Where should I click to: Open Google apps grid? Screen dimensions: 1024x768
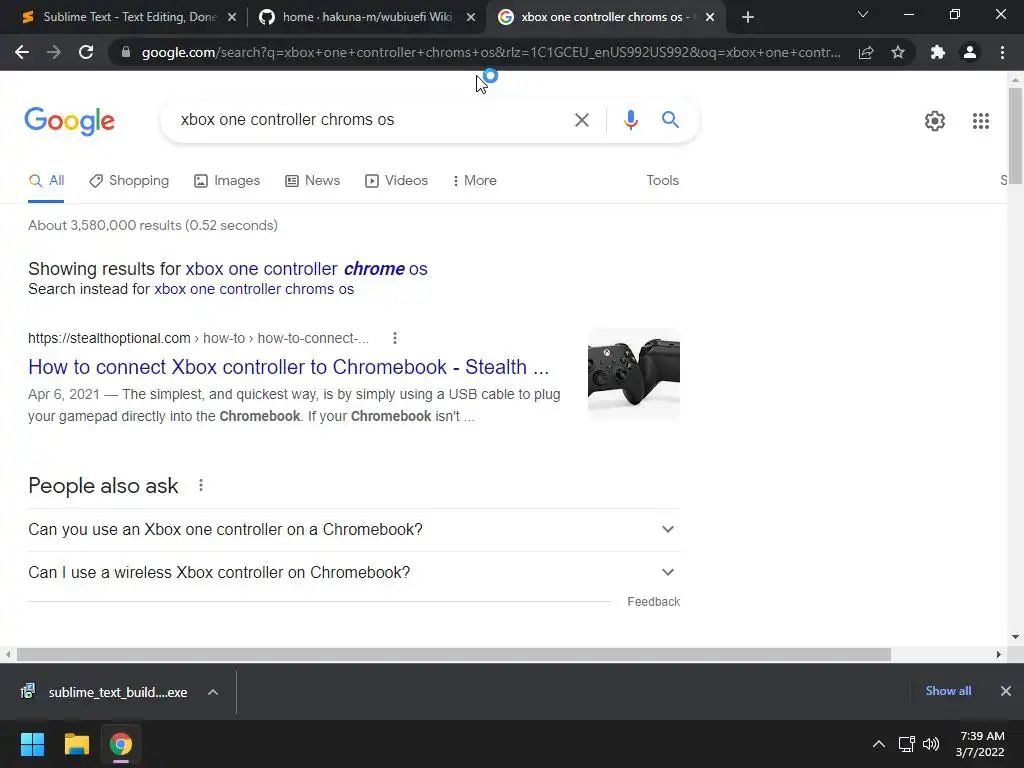(981, 121)
